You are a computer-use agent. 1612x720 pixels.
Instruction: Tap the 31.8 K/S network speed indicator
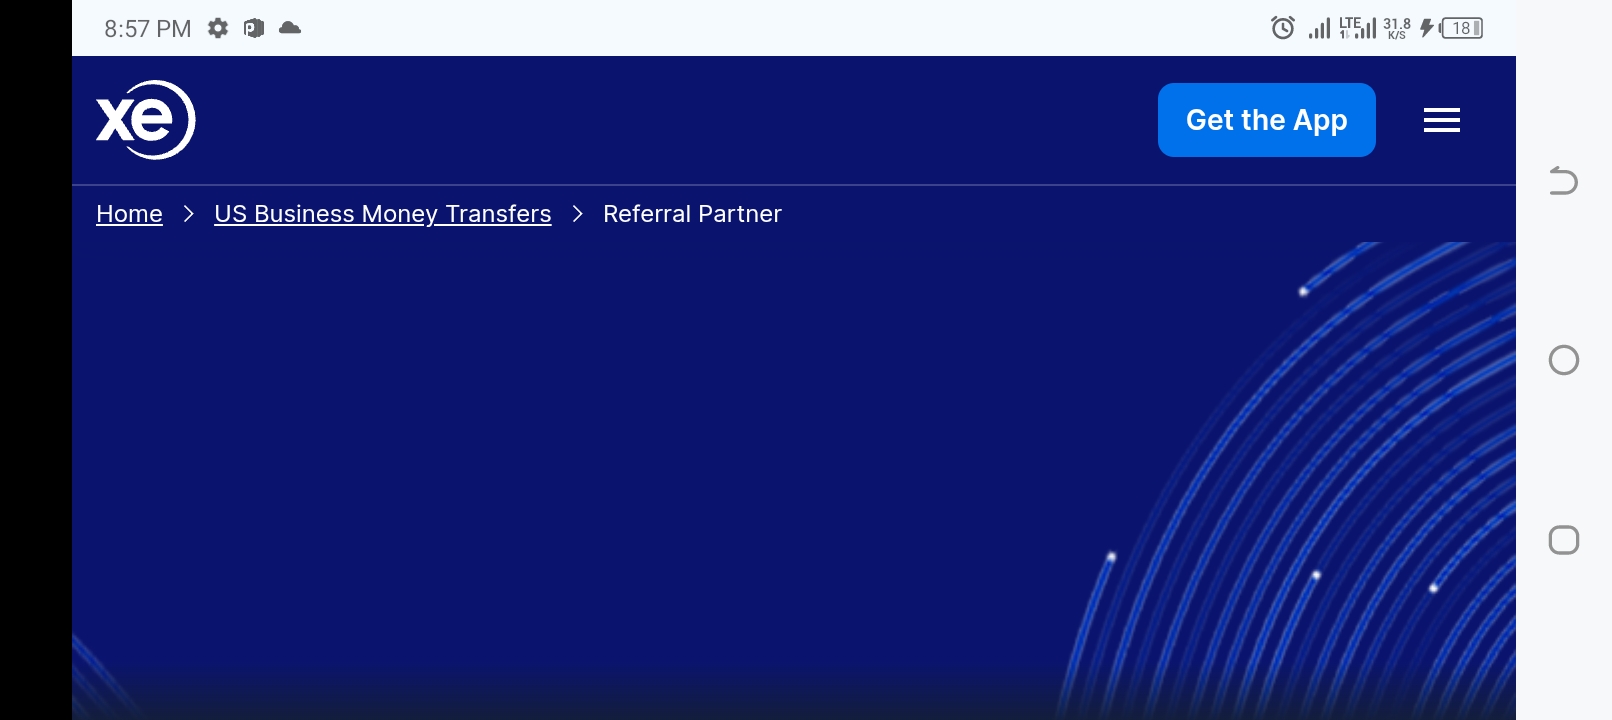click(1397, 28)
